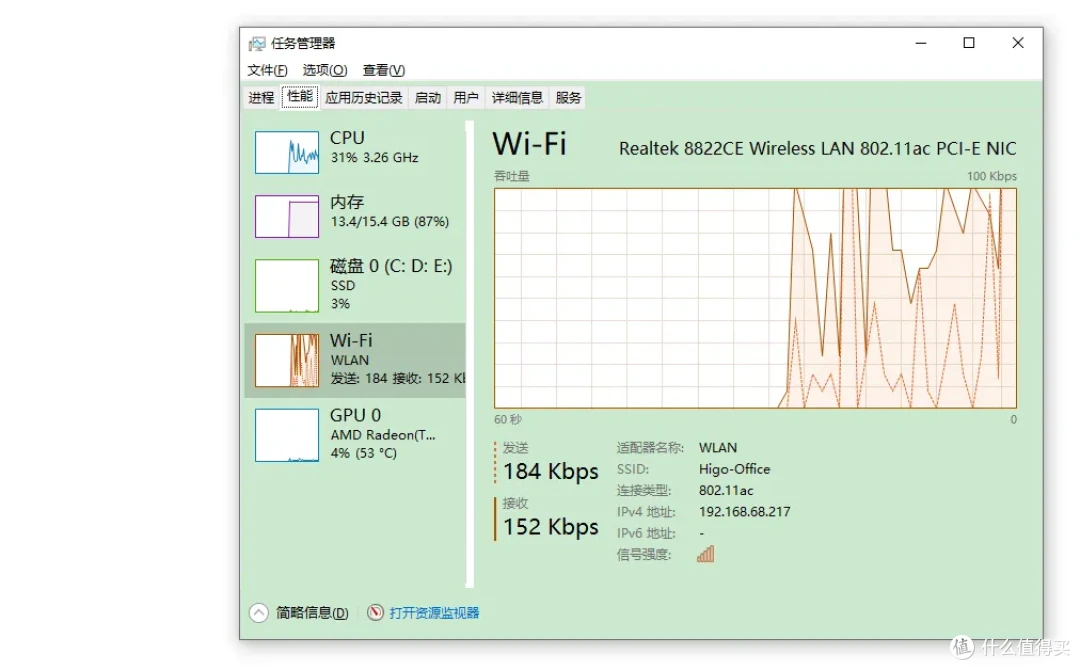The height and width of the screenshot is (670, 1080).
Task: Minimize the Task Manager window
Action: click(921, 43)
